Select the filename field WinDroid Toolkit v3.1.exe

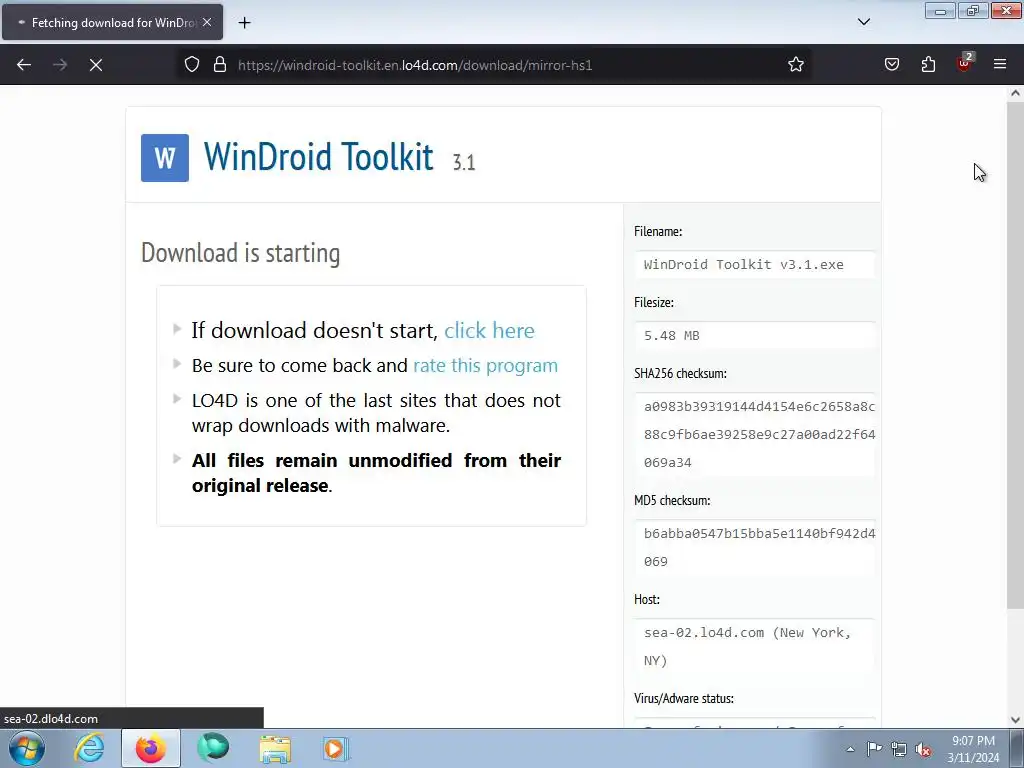754,264
